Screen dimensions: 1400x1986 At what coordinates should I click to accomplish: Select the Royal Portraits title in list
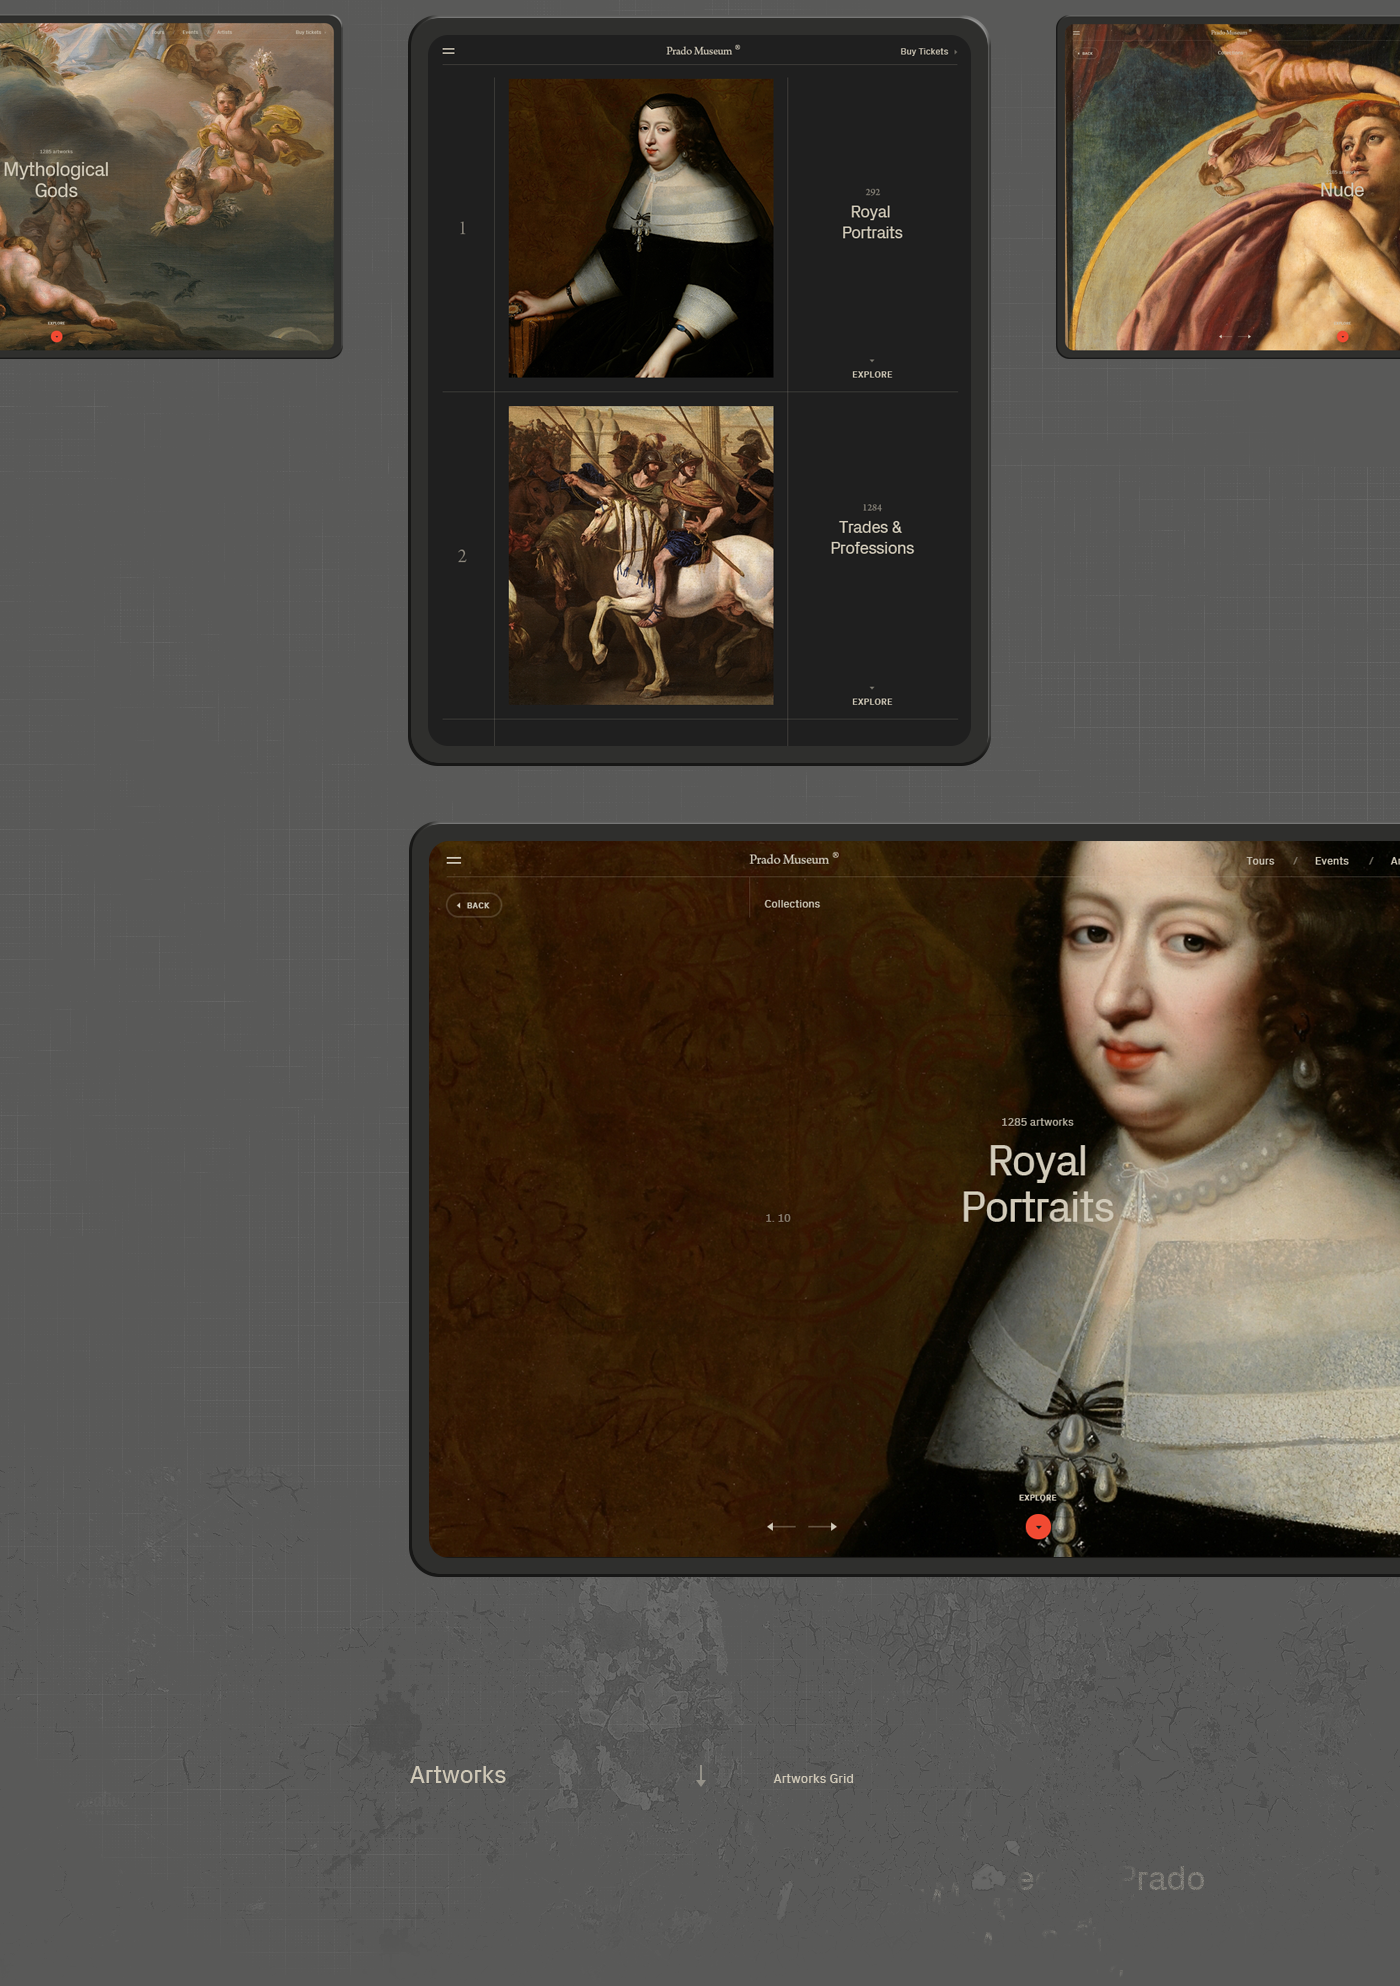click(872, 222)
